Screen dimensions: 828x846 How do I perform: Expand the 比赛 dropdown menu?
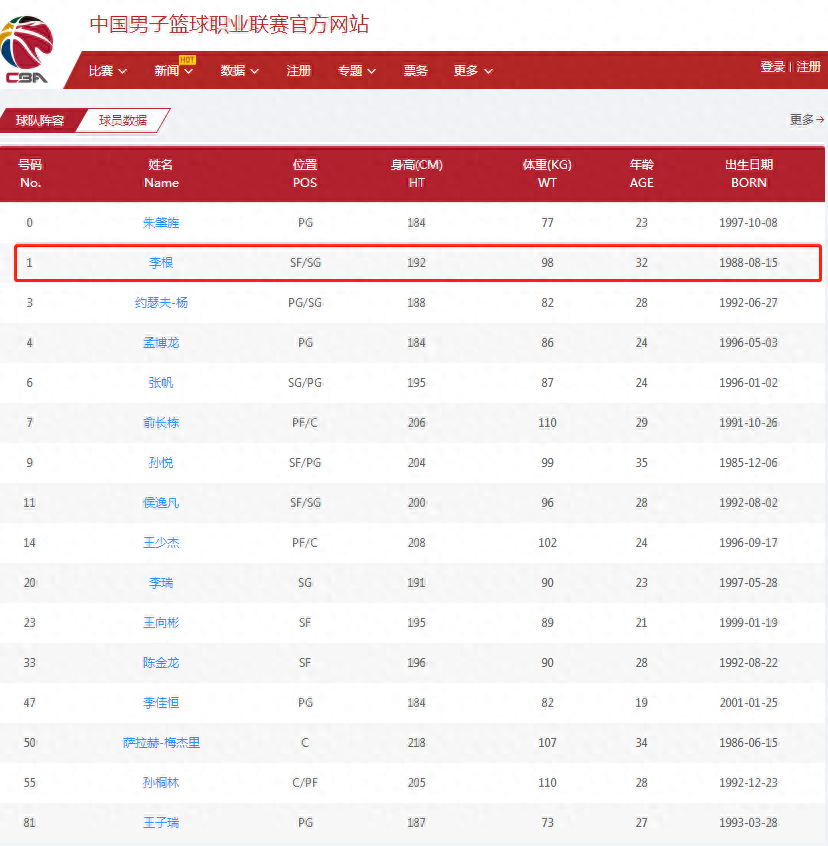click(107, 71)
